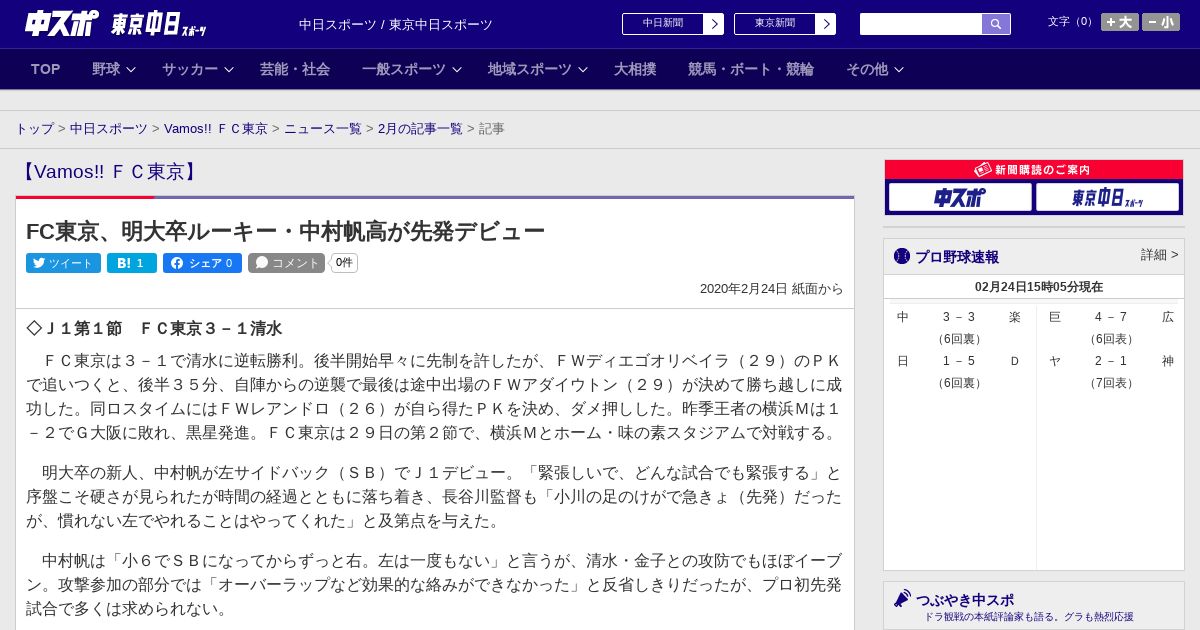Click the 日 1－5 Ｄ score row

(959, 361)
